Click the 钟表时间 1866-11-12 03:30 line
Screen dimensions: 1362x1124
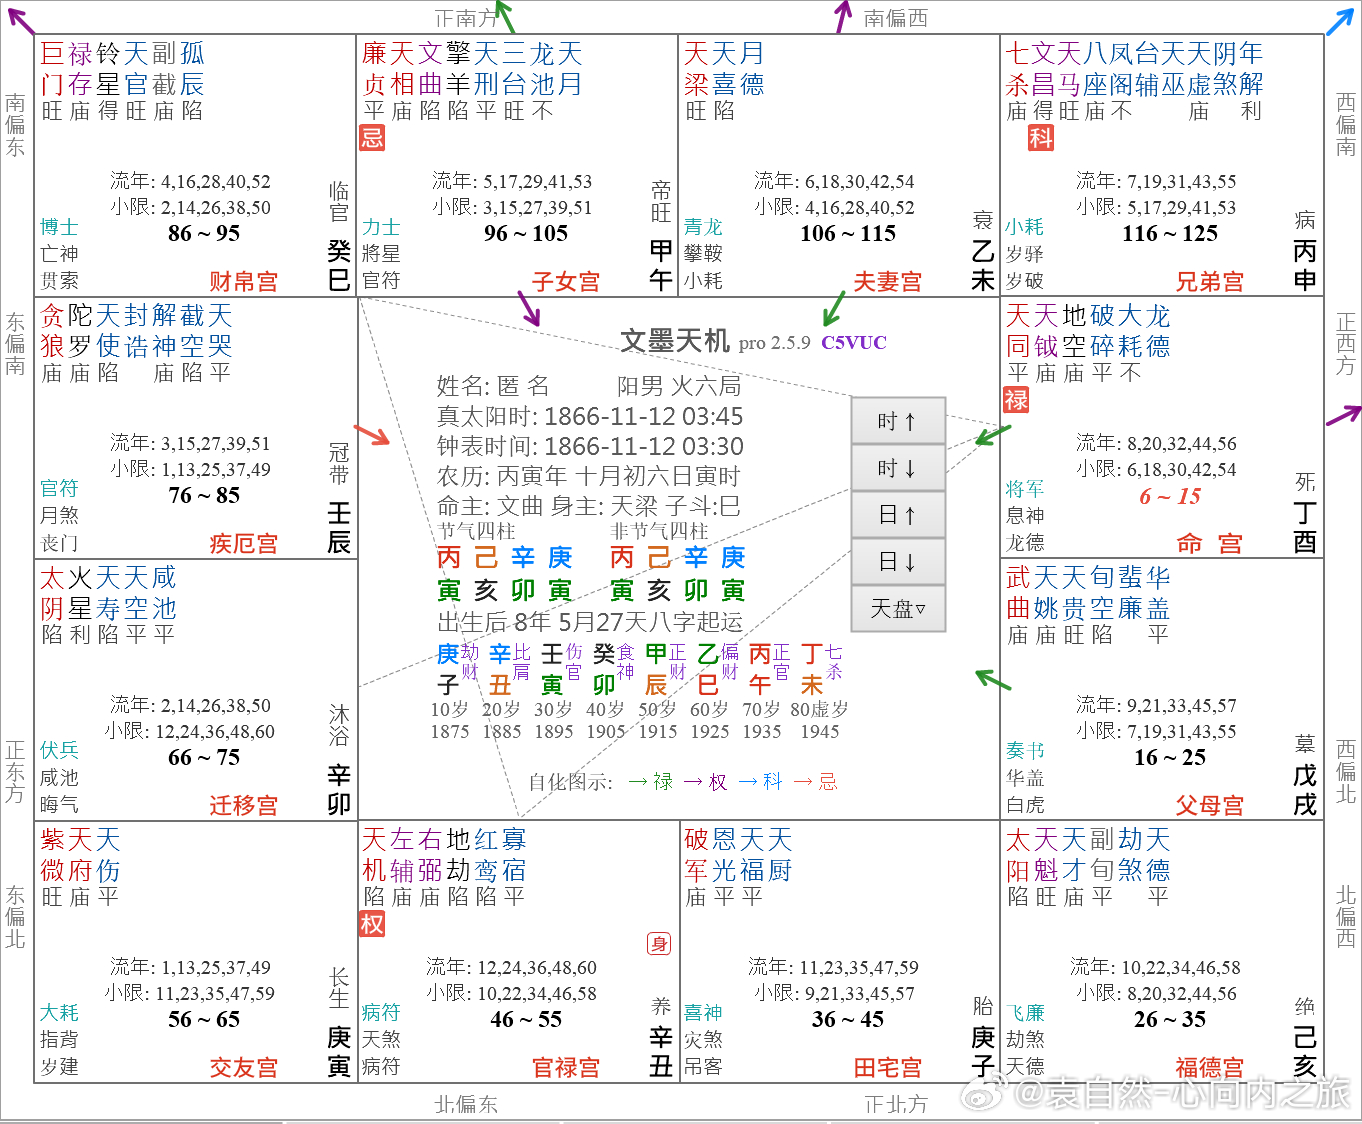(x=590, y=446)
